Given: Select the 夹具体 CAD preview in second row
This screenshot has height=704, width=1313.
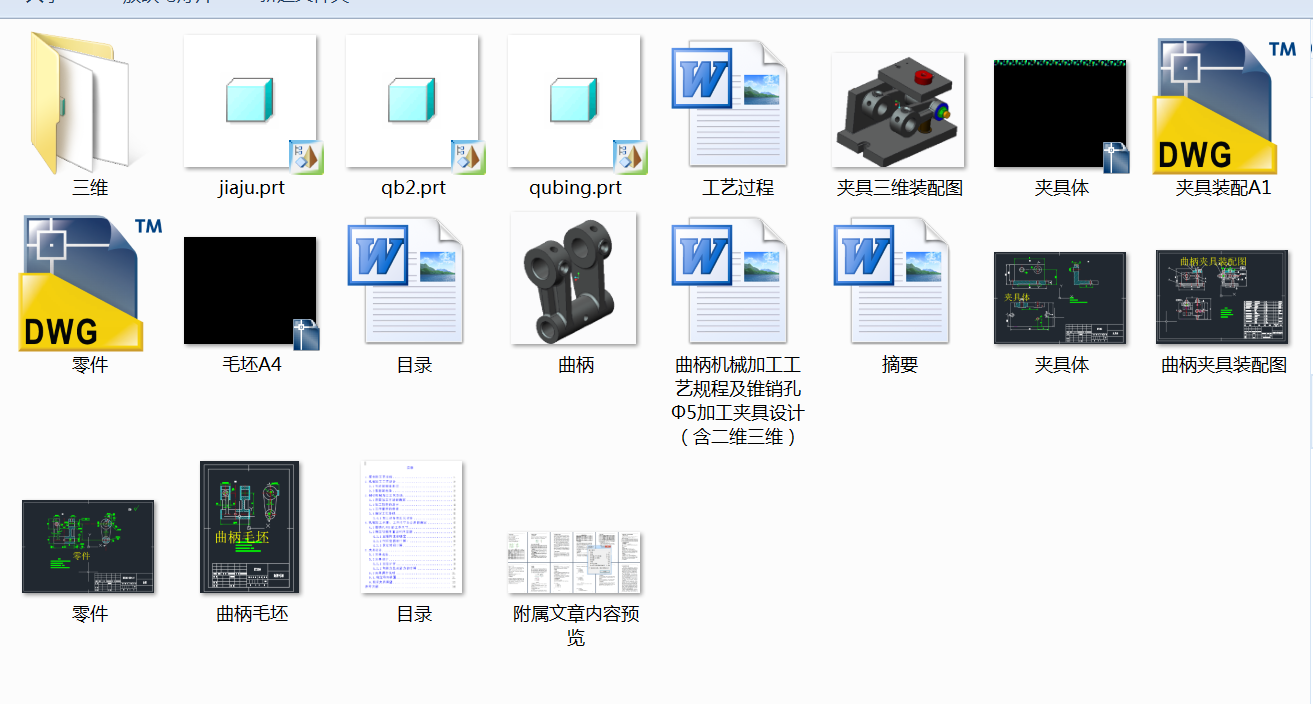Looking at the screenshot, I should (1060, 297).
